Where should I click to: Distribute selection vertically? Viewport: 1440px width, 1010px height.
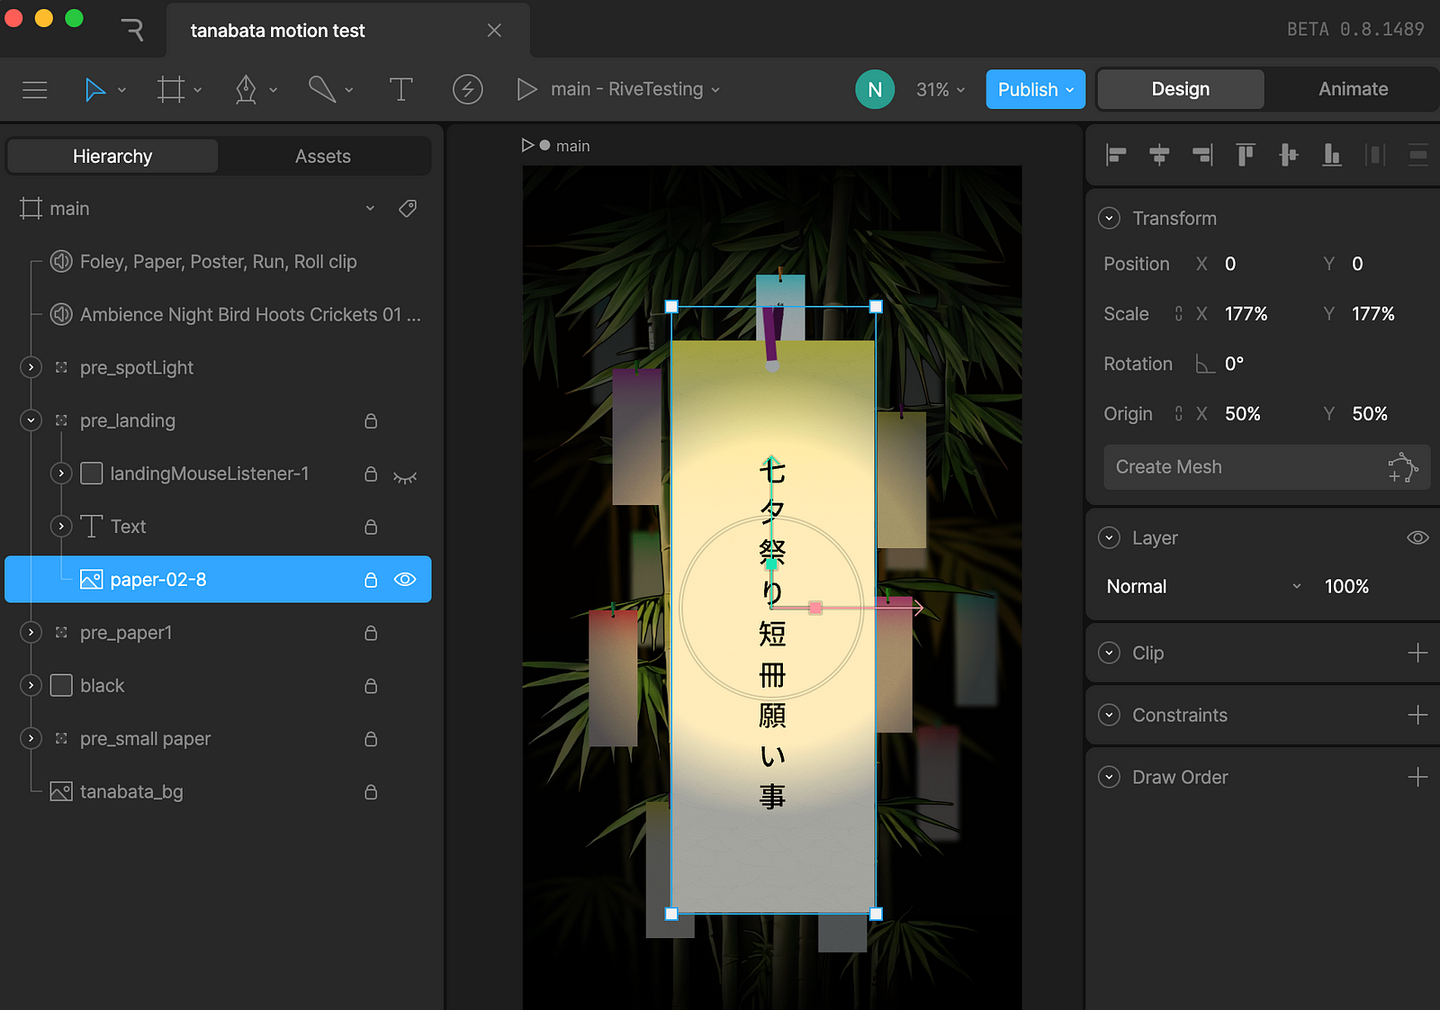tap(1418, 155)
